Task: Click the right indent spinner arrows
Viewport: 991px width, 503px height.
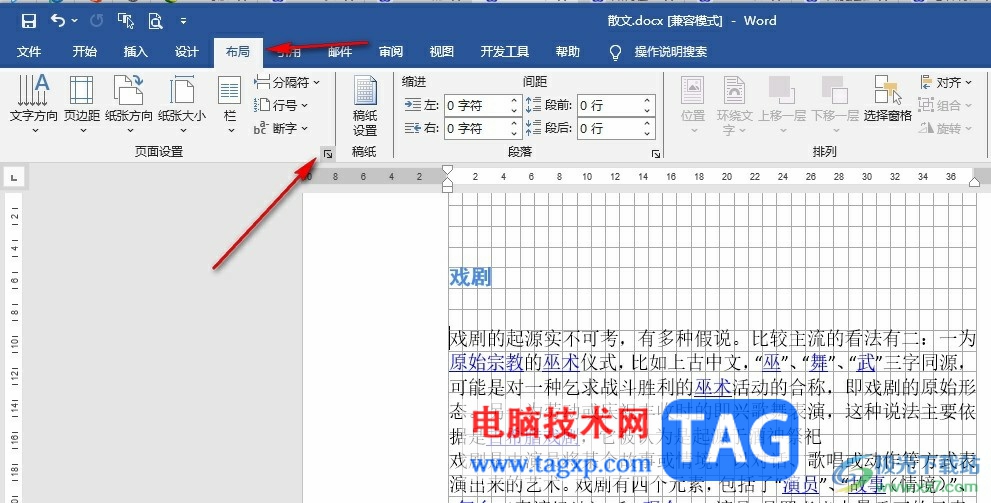Action: [515, 128]
